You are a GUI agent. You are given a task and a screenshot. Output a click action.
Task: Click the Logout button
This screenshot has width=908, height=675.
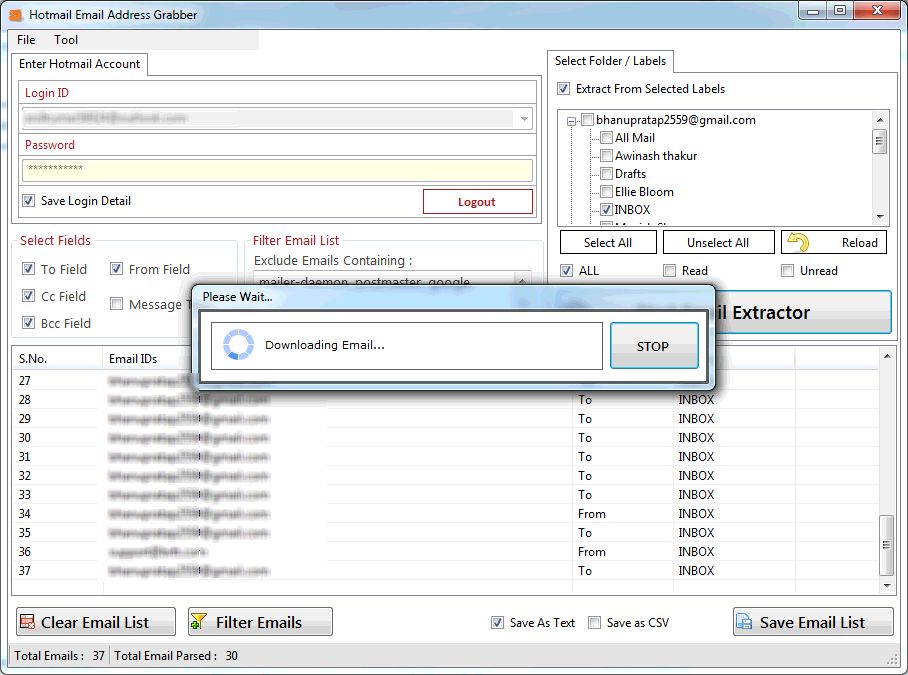478,201
